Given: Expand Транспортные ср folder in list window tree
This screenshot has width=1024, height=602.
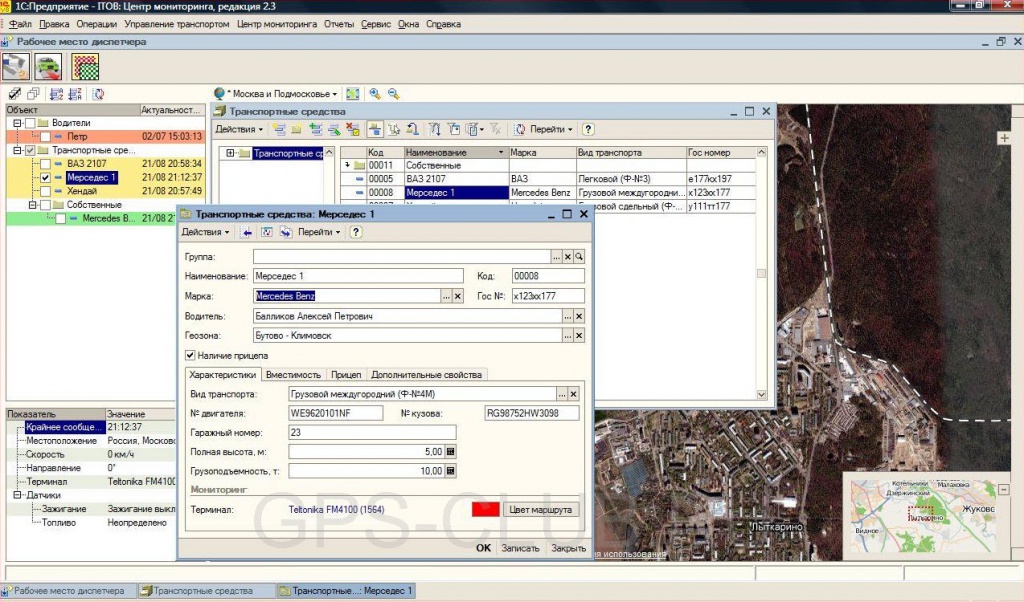Looking at the screenshot, I should 230,153.
